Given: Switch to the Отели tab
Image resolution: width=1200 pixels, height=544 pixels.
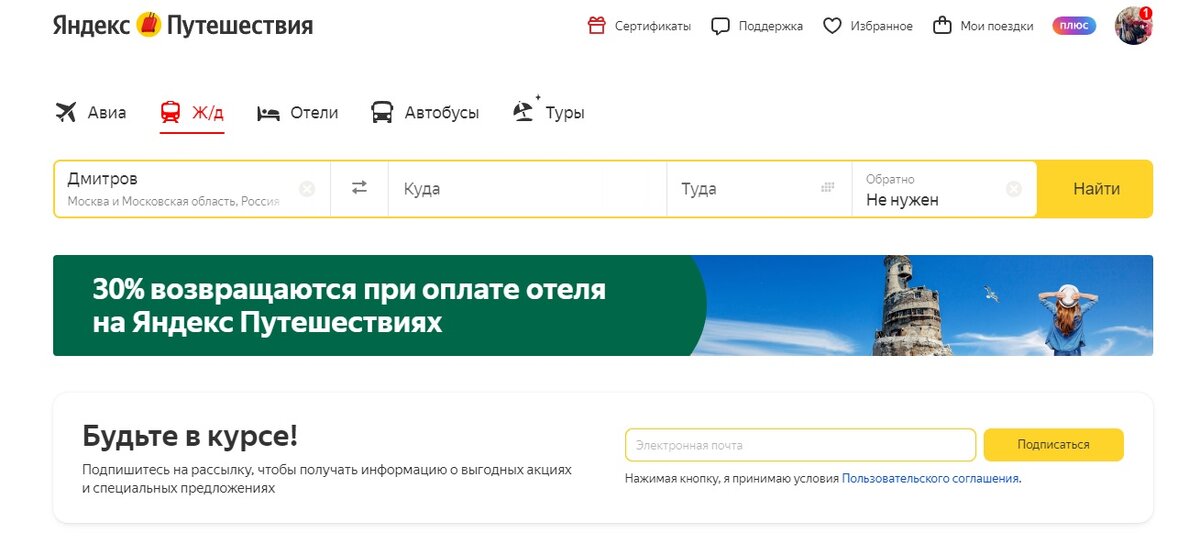Looking at the screenshot, I should point(298,113).
